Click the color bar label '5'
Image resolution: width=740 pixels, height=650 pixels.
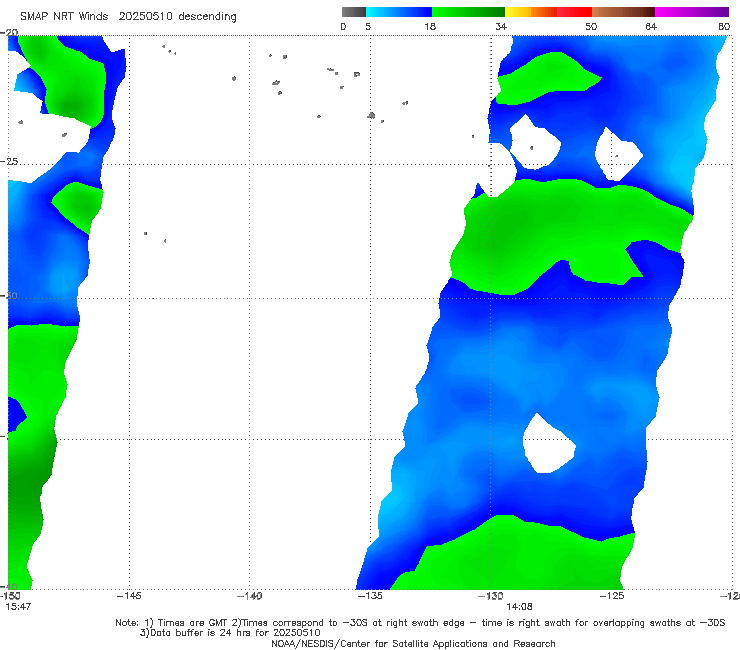(x=368, y=26)
